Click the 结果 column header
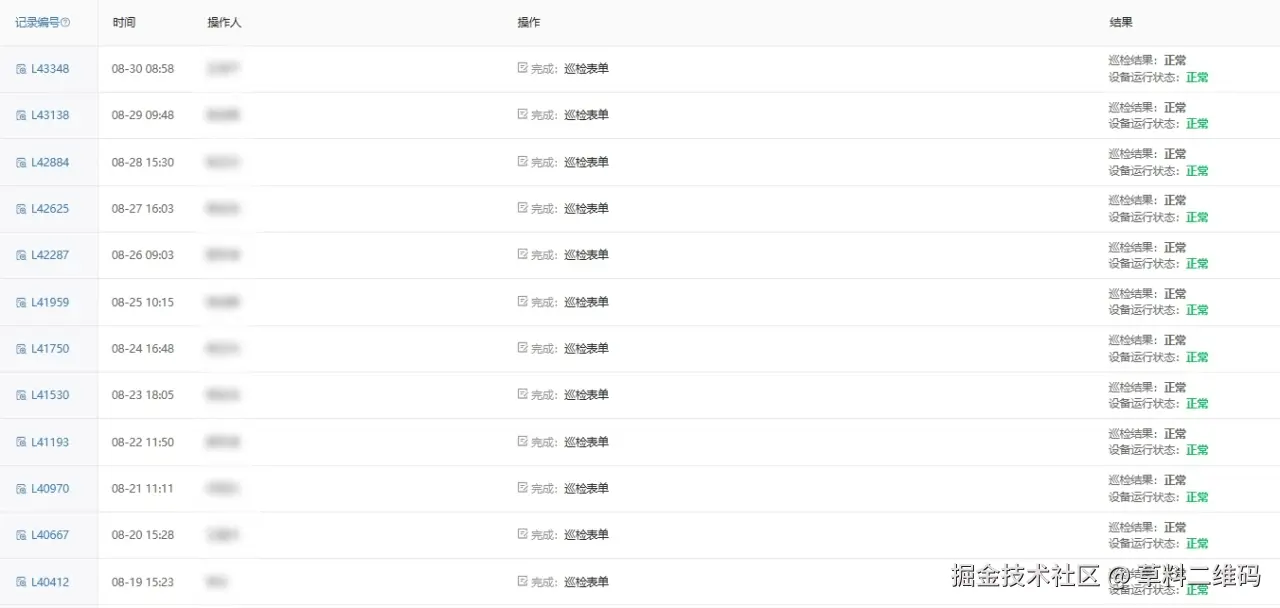The image size is (1280, 608). 1121,22
